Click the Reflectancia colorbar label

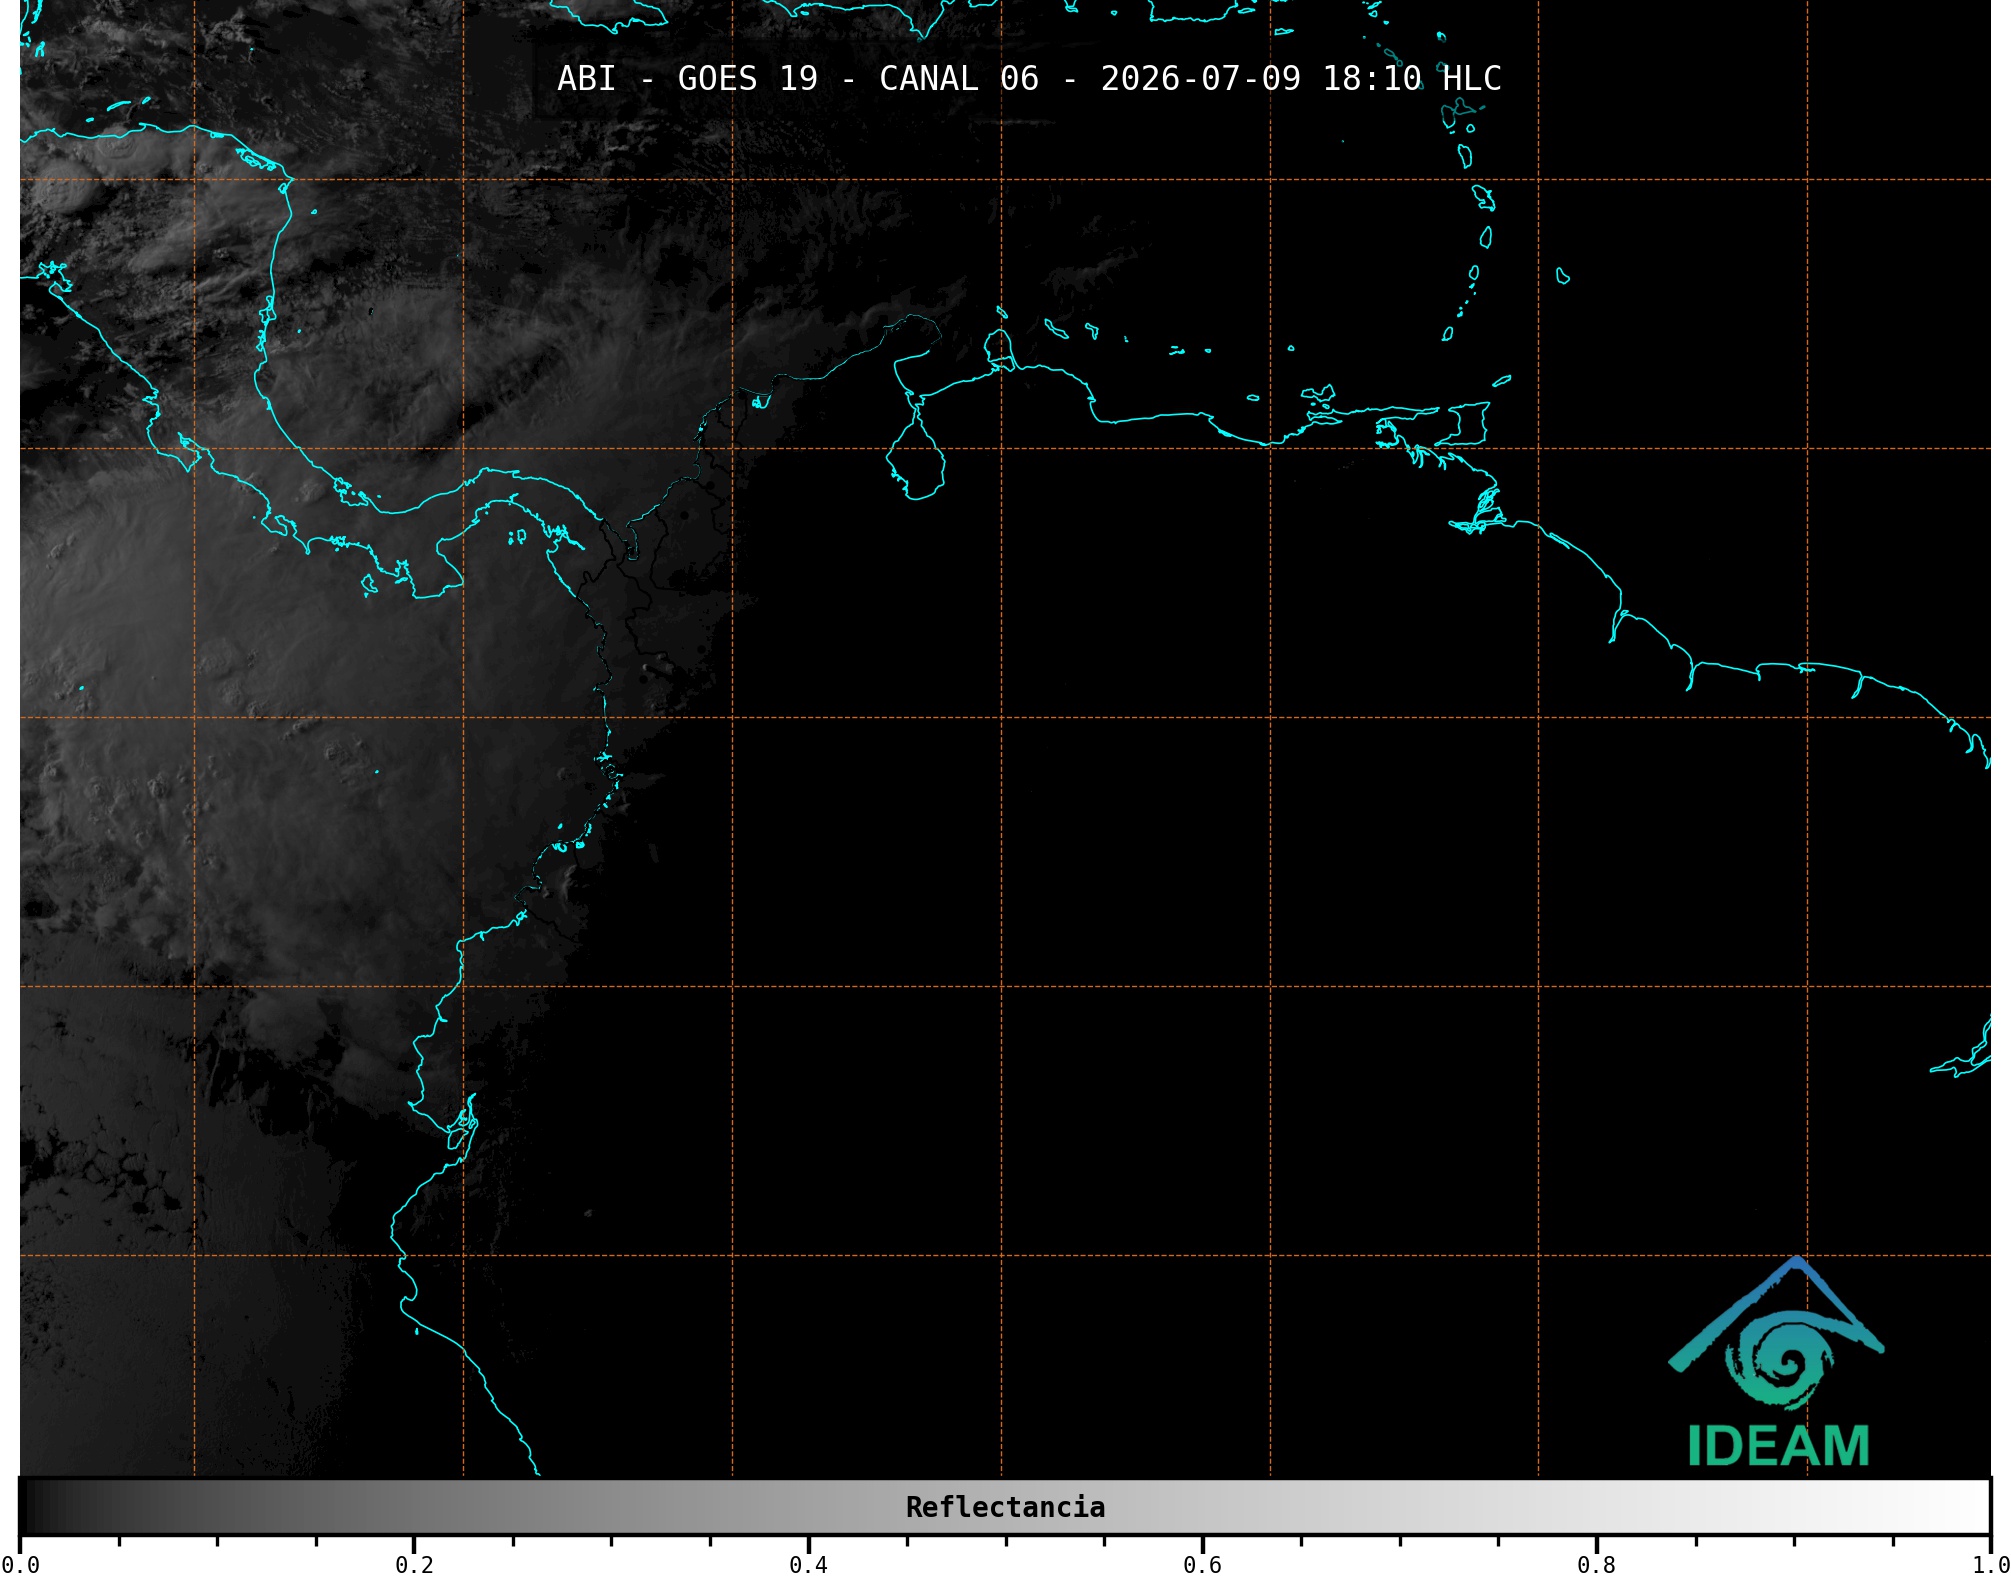[1005, 1507]
